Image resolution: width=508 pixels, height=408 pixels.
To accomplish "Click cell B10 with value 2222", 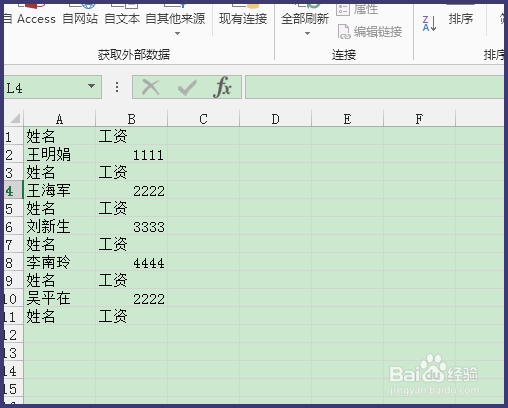I will coord(132,298).
